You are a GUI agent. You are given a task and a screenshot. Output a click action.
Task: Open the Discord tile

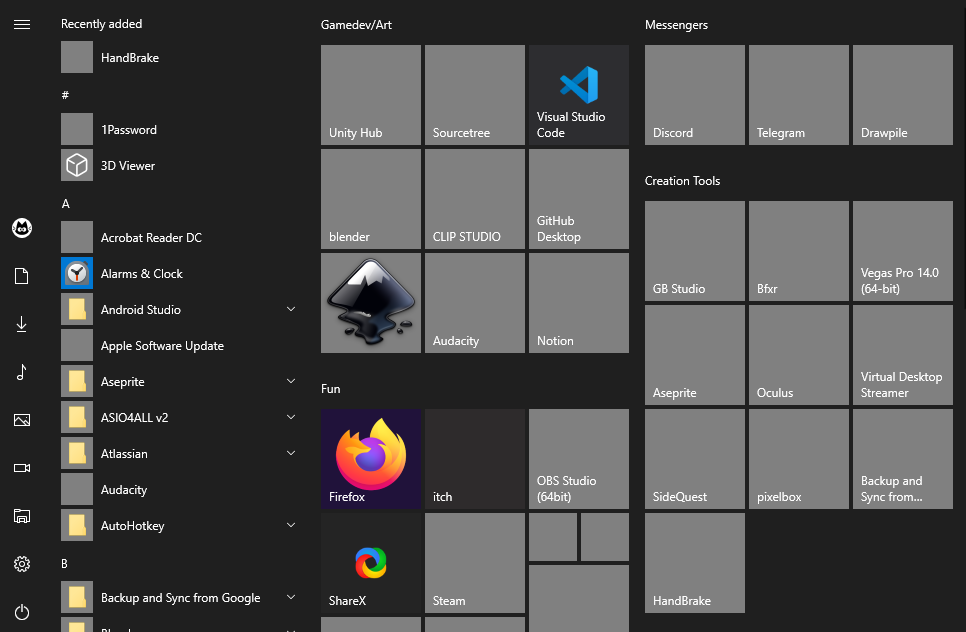(x=695, y=95)
